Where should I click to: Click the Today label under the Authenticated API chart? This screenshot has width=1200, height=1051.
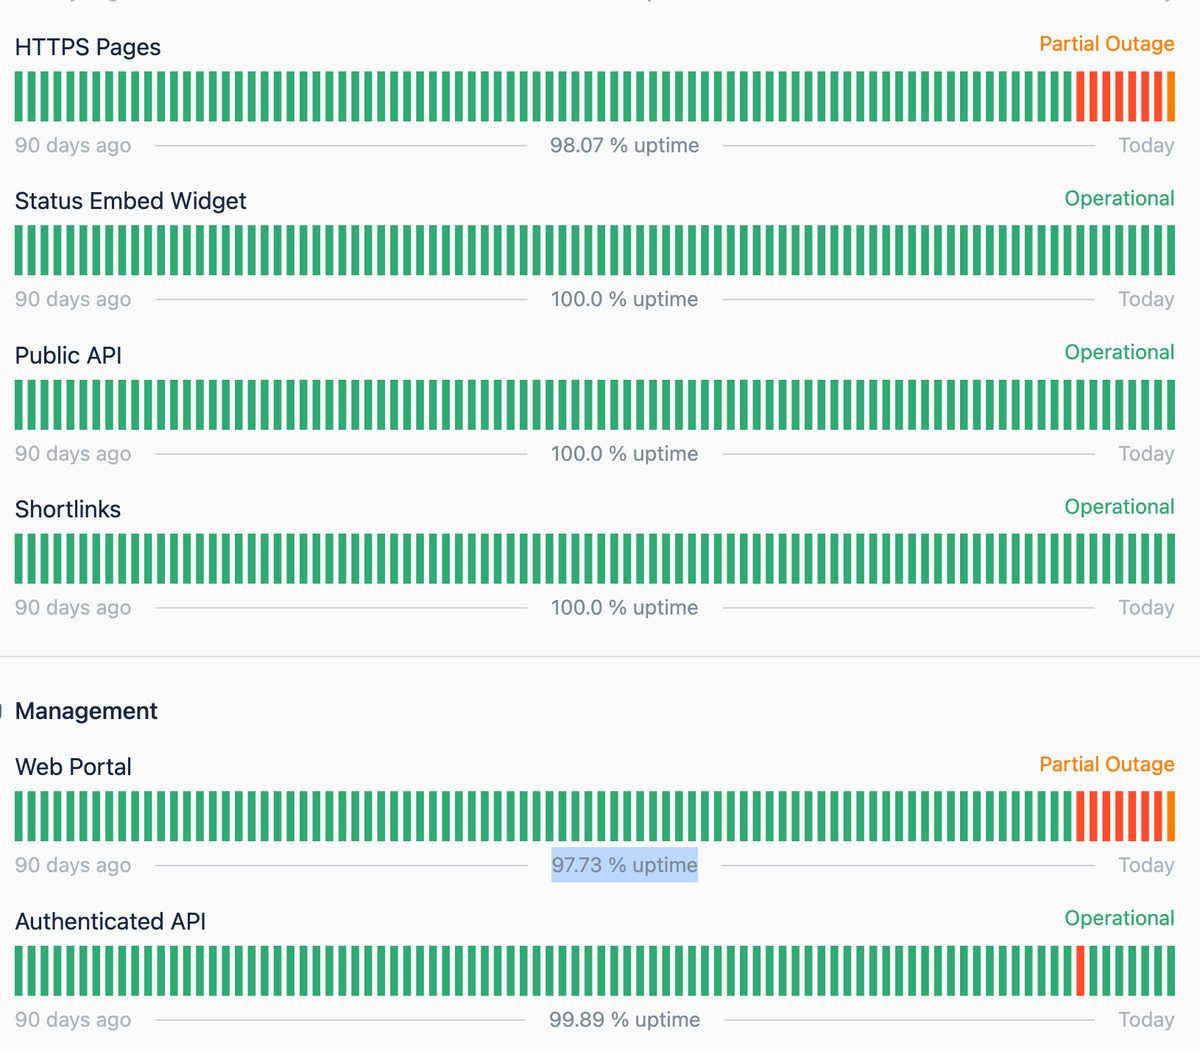click(1146, 1019)
